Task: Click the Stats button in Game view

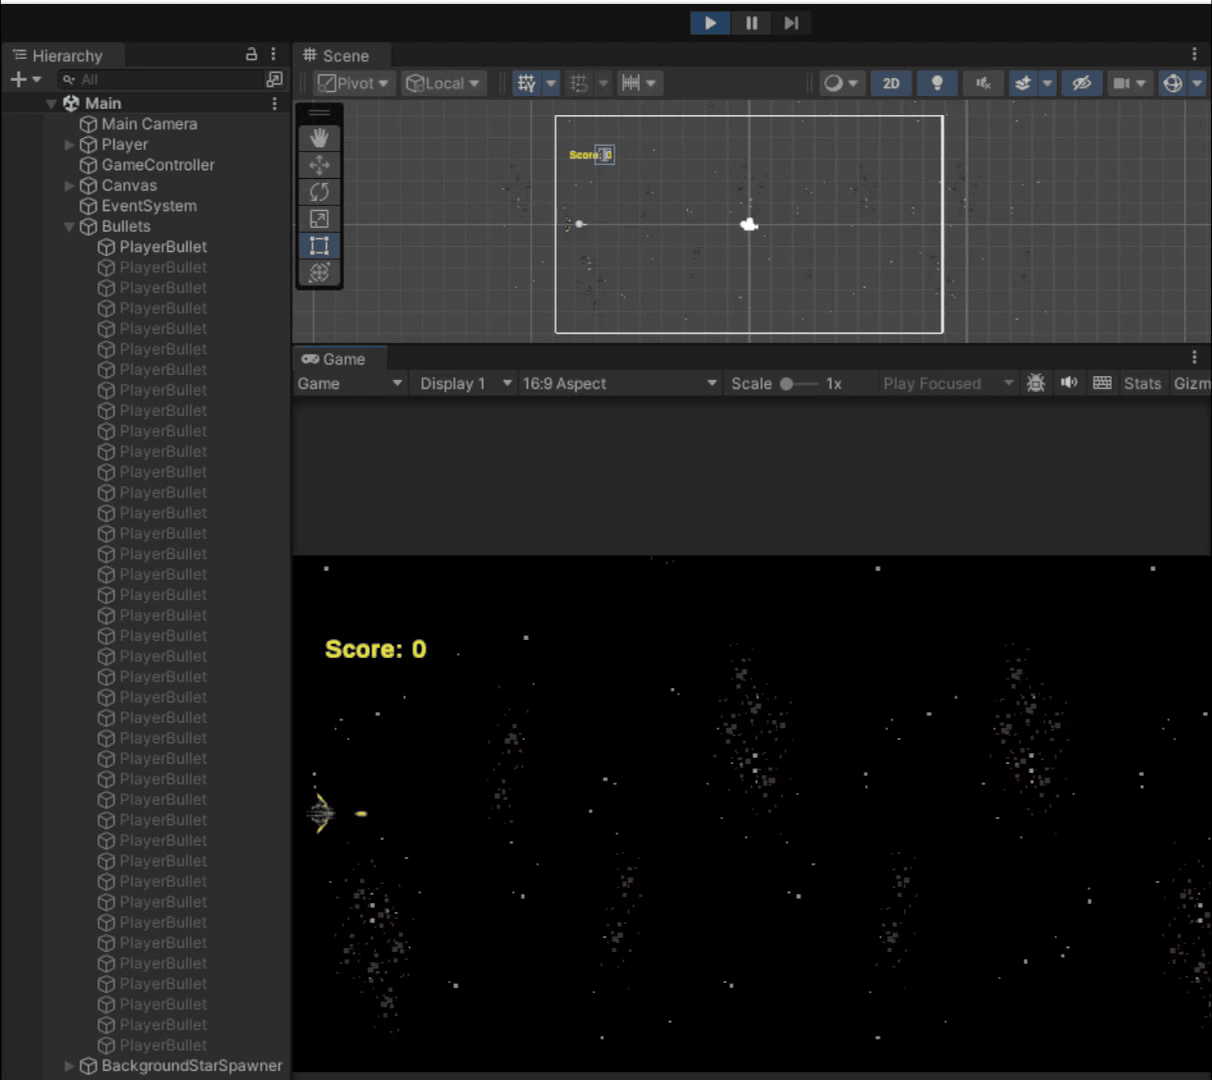Action: click(1142, 383)
